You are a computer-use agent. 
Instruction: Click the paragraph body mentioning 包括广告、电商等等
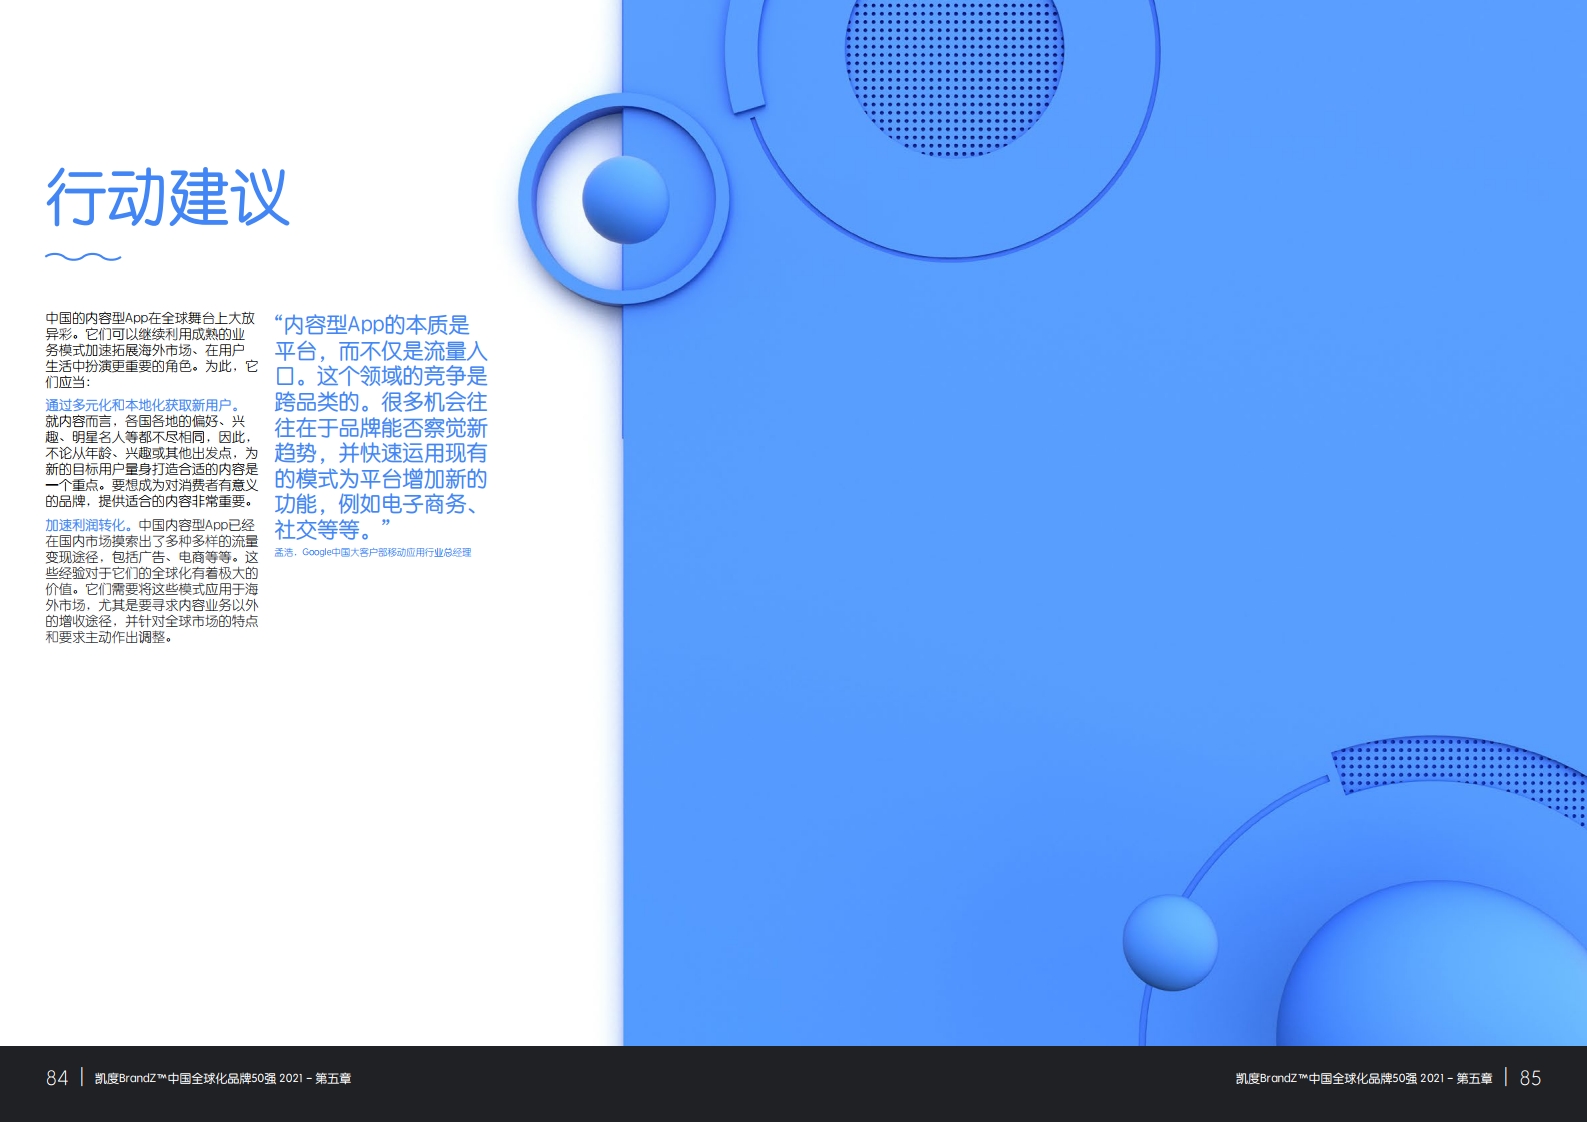(x=151, y=589)
